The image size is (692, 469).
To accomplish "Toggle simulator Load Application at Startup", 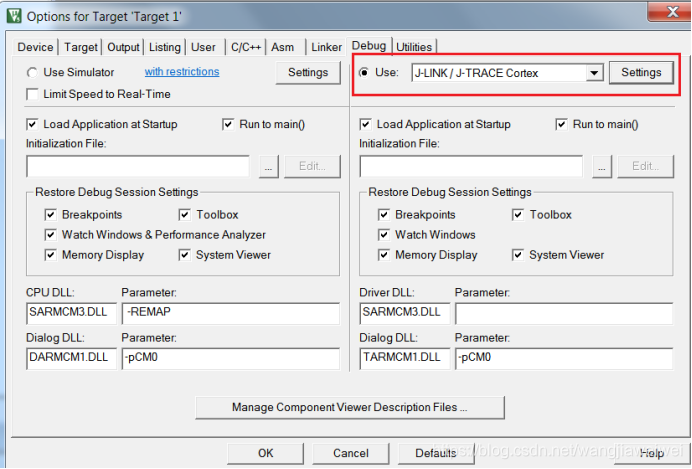I will [32, 124].
